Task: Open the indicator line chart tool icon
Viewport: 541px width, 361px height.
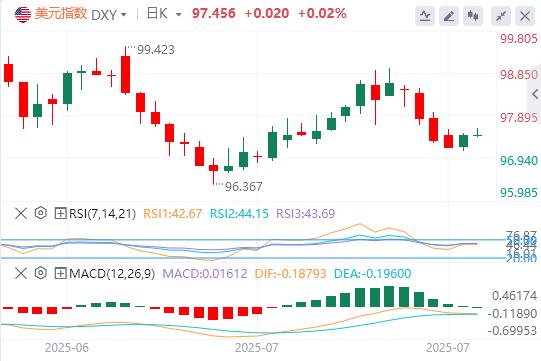Action: click(425, 16)
